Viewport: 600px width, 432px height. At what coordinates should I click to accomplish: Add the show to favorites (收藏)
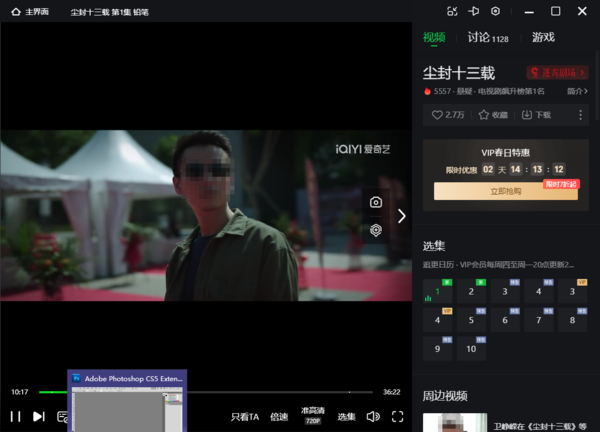(493, 115)
